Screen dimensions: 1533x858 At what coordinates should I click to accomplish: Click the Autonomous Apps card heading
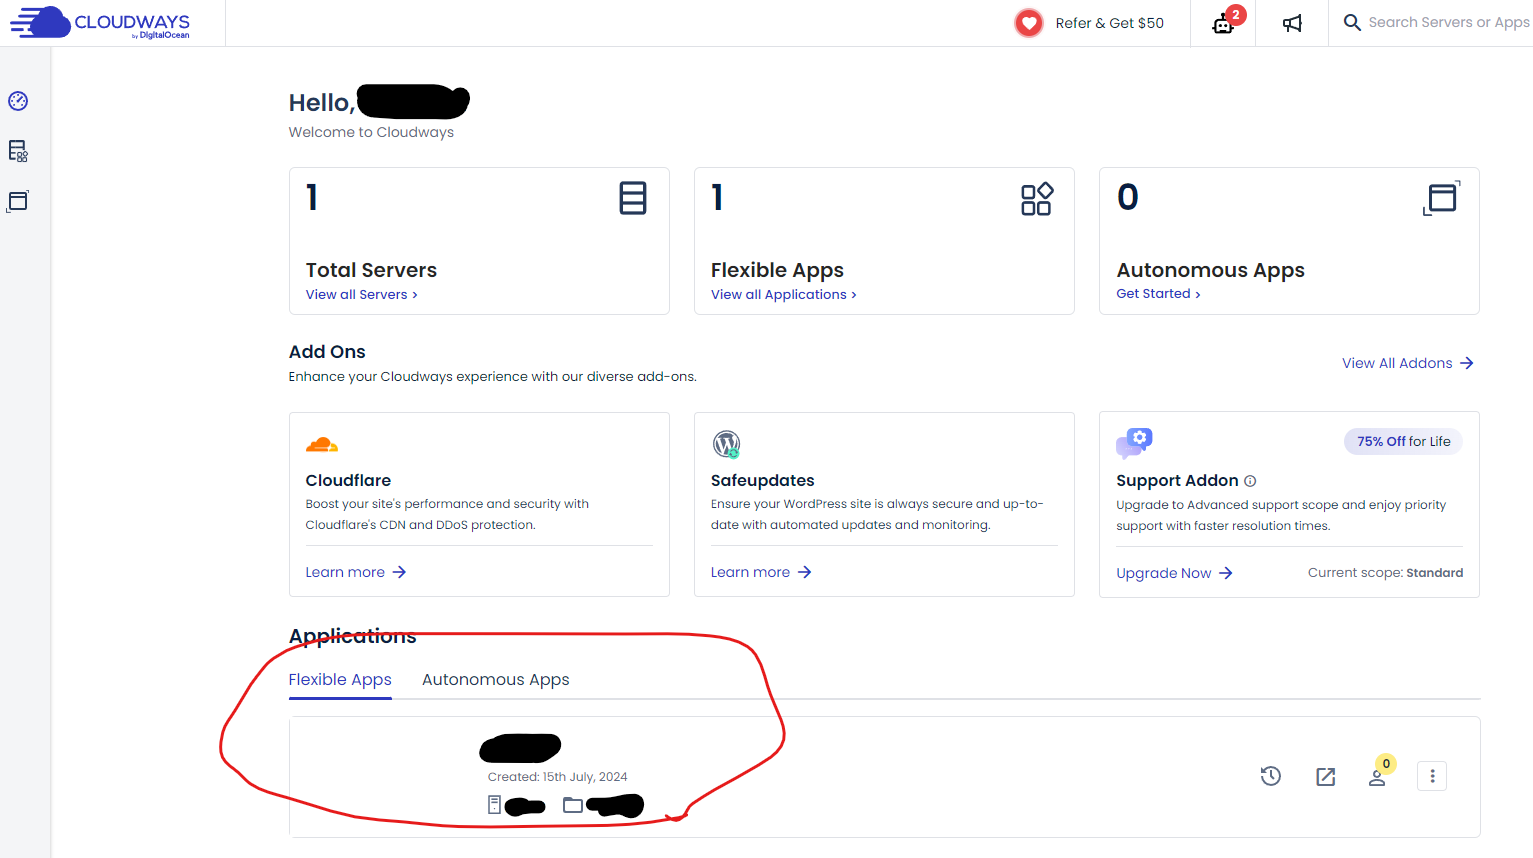click(x=1211, y=270)
